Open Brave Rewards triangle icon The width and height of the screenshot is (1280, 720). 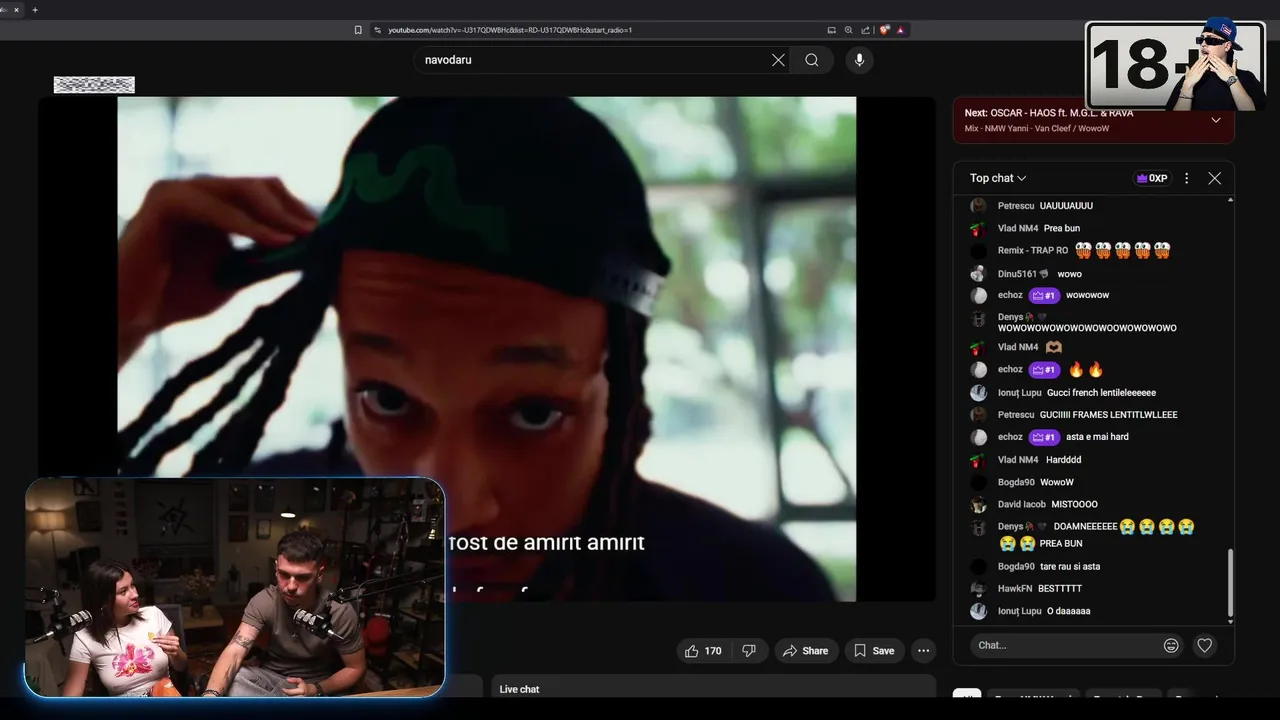[x=900, y=30]
